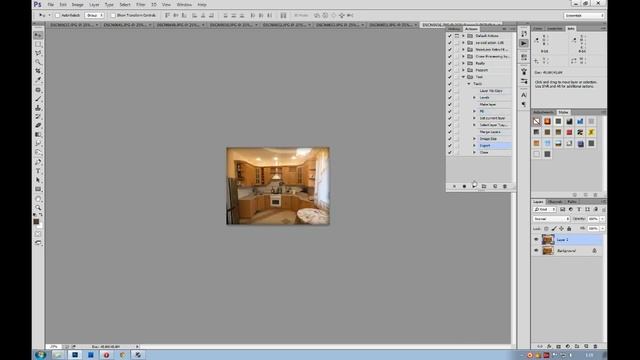Screen dimensions: 640x360
Task: Select the Dodge tool
Action: pyautogui.click(x=38, y=153)
